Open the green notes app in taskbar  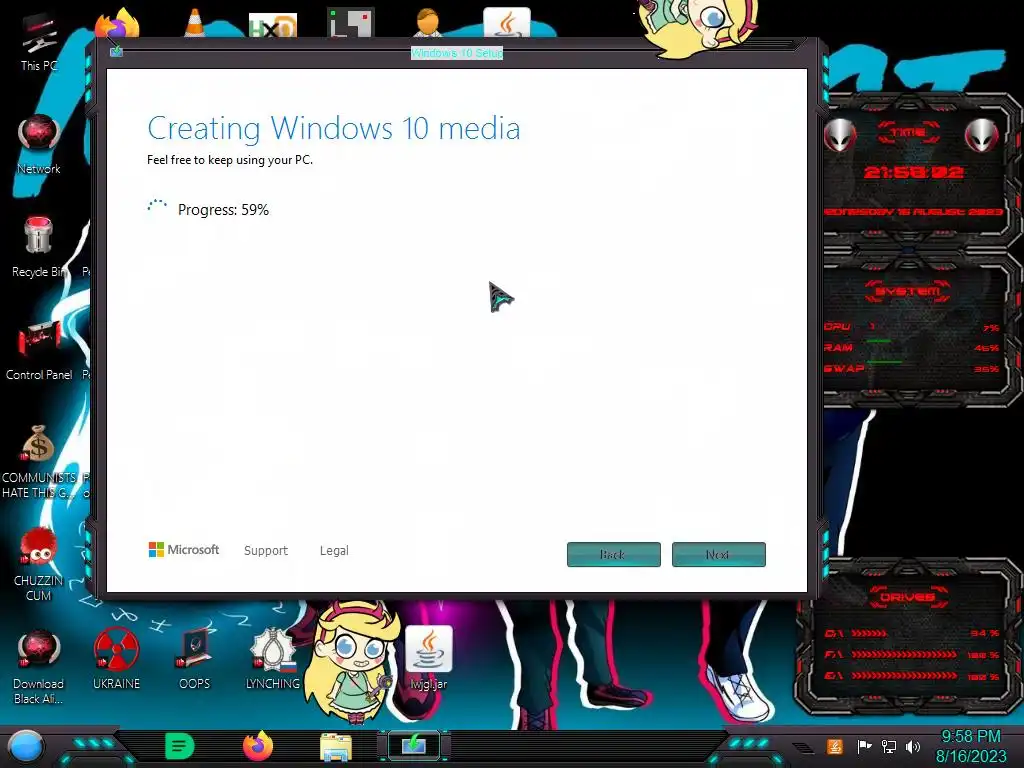179,746
